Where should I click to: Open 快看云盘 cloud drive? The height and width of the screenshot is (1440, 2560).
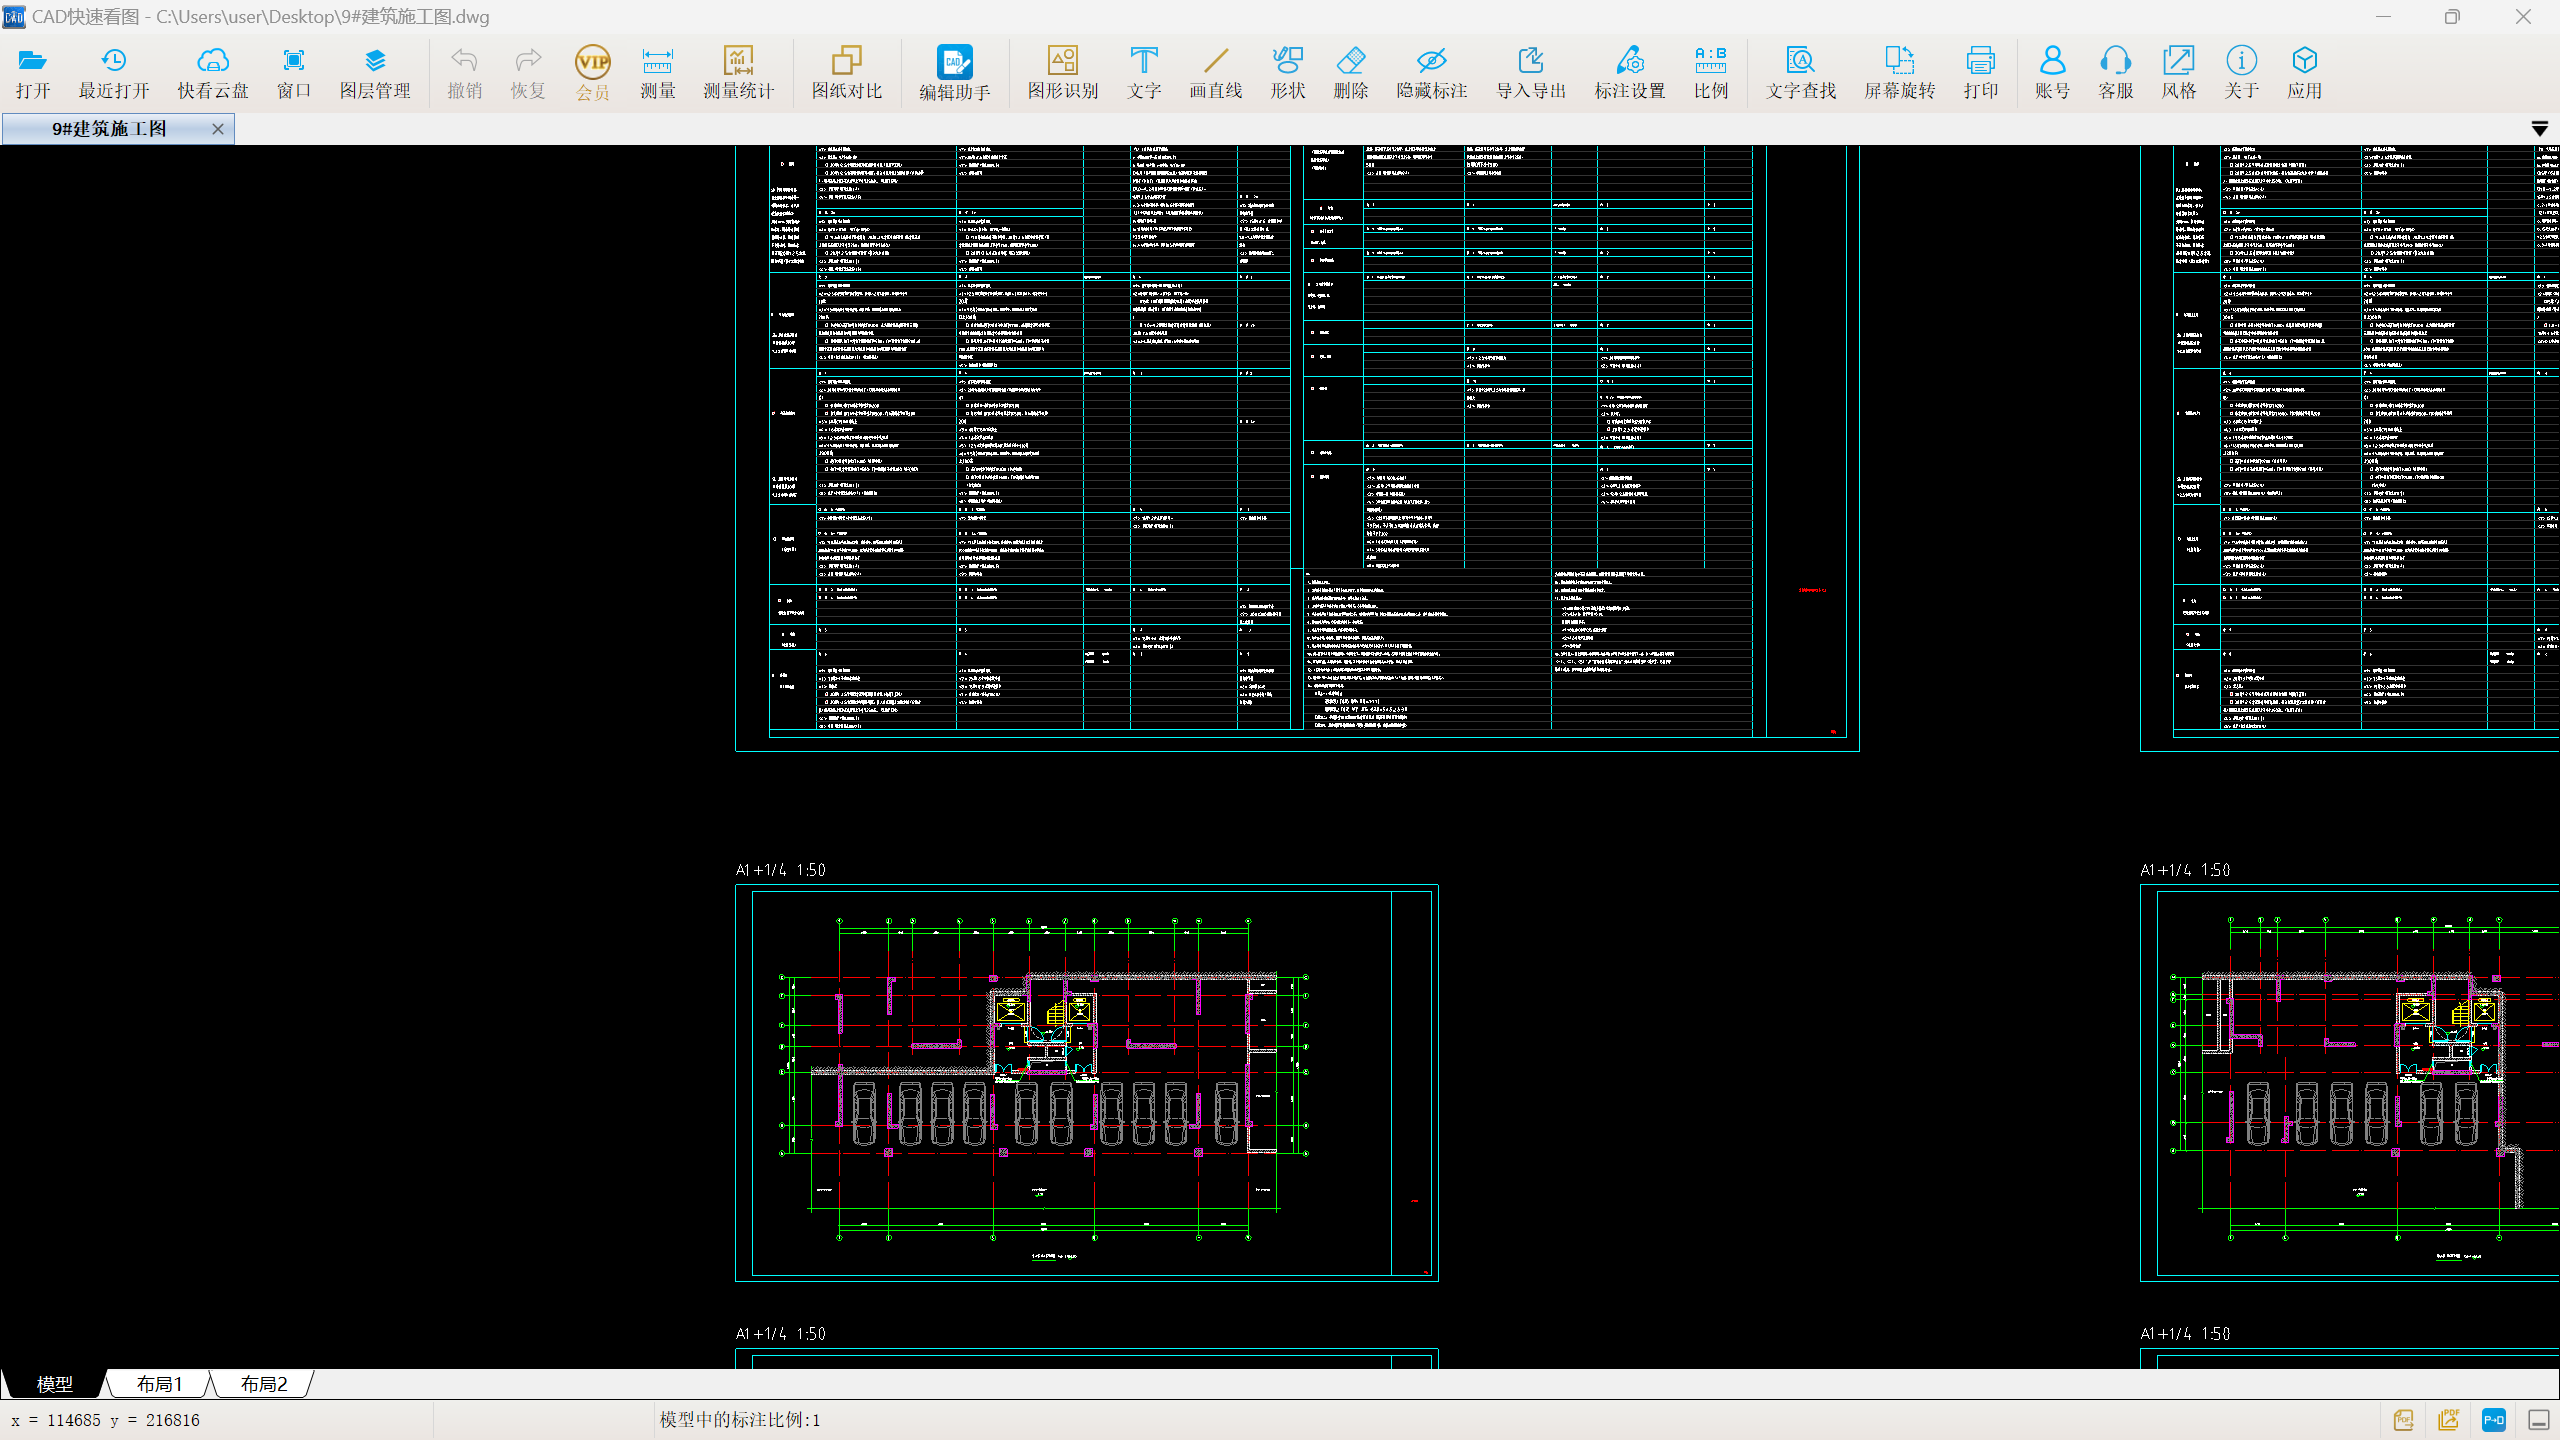(212, 72)
